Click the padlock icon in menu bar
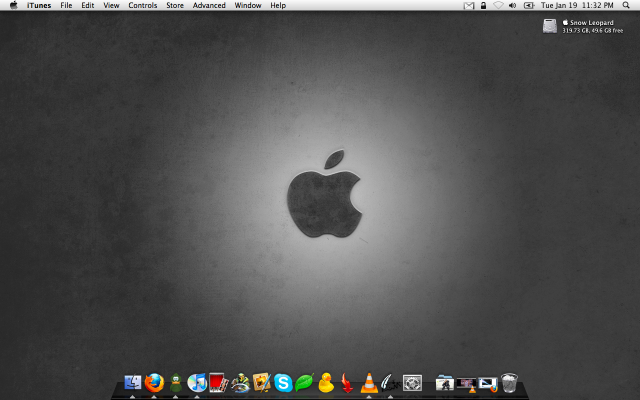The image size is (640, 400). 483,5
